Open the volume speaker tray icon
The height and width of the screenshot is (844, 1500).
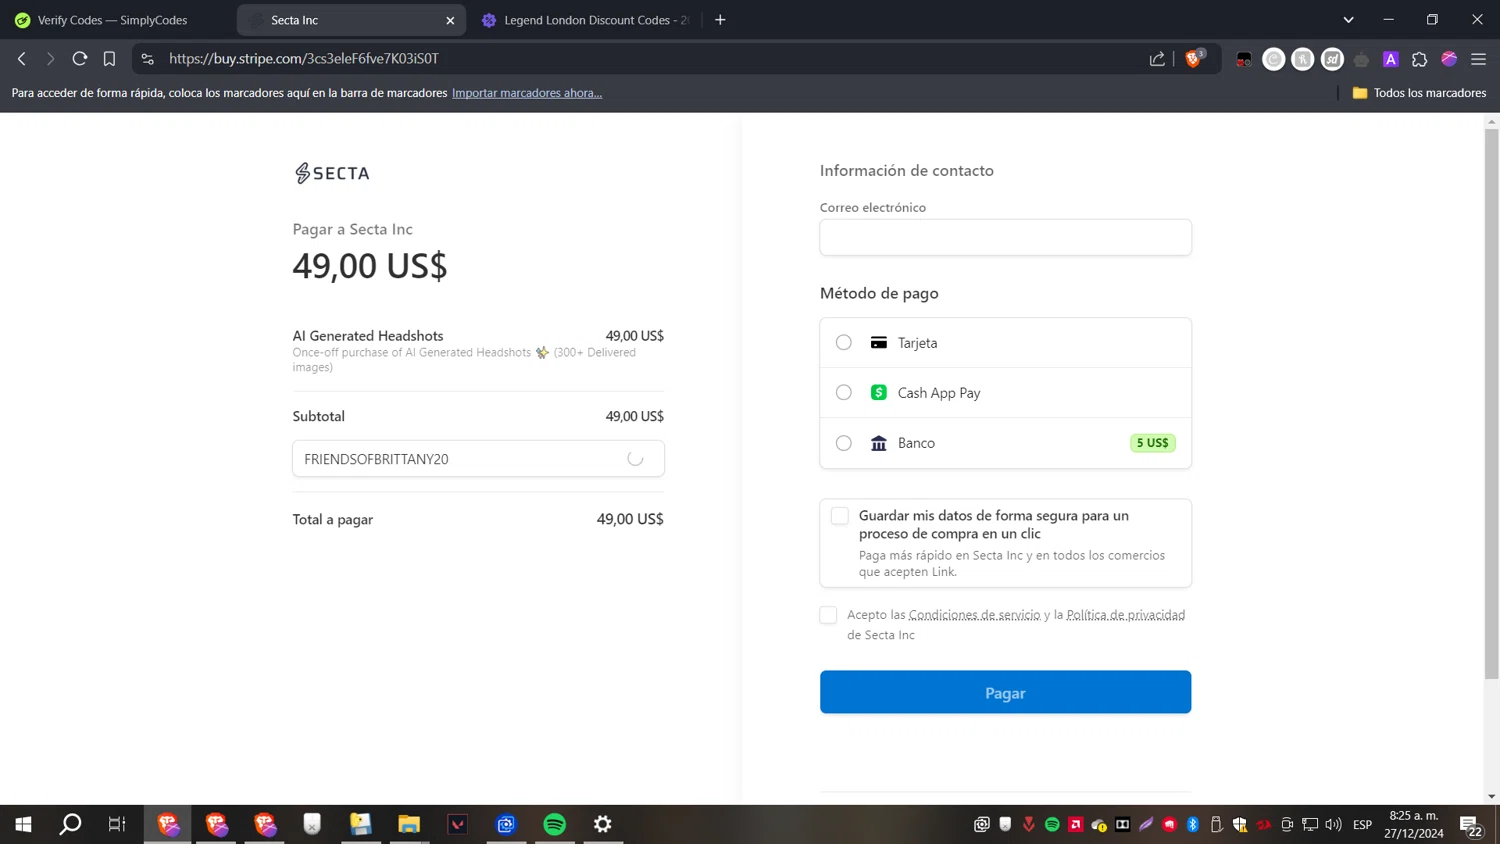click(1333, 824)
